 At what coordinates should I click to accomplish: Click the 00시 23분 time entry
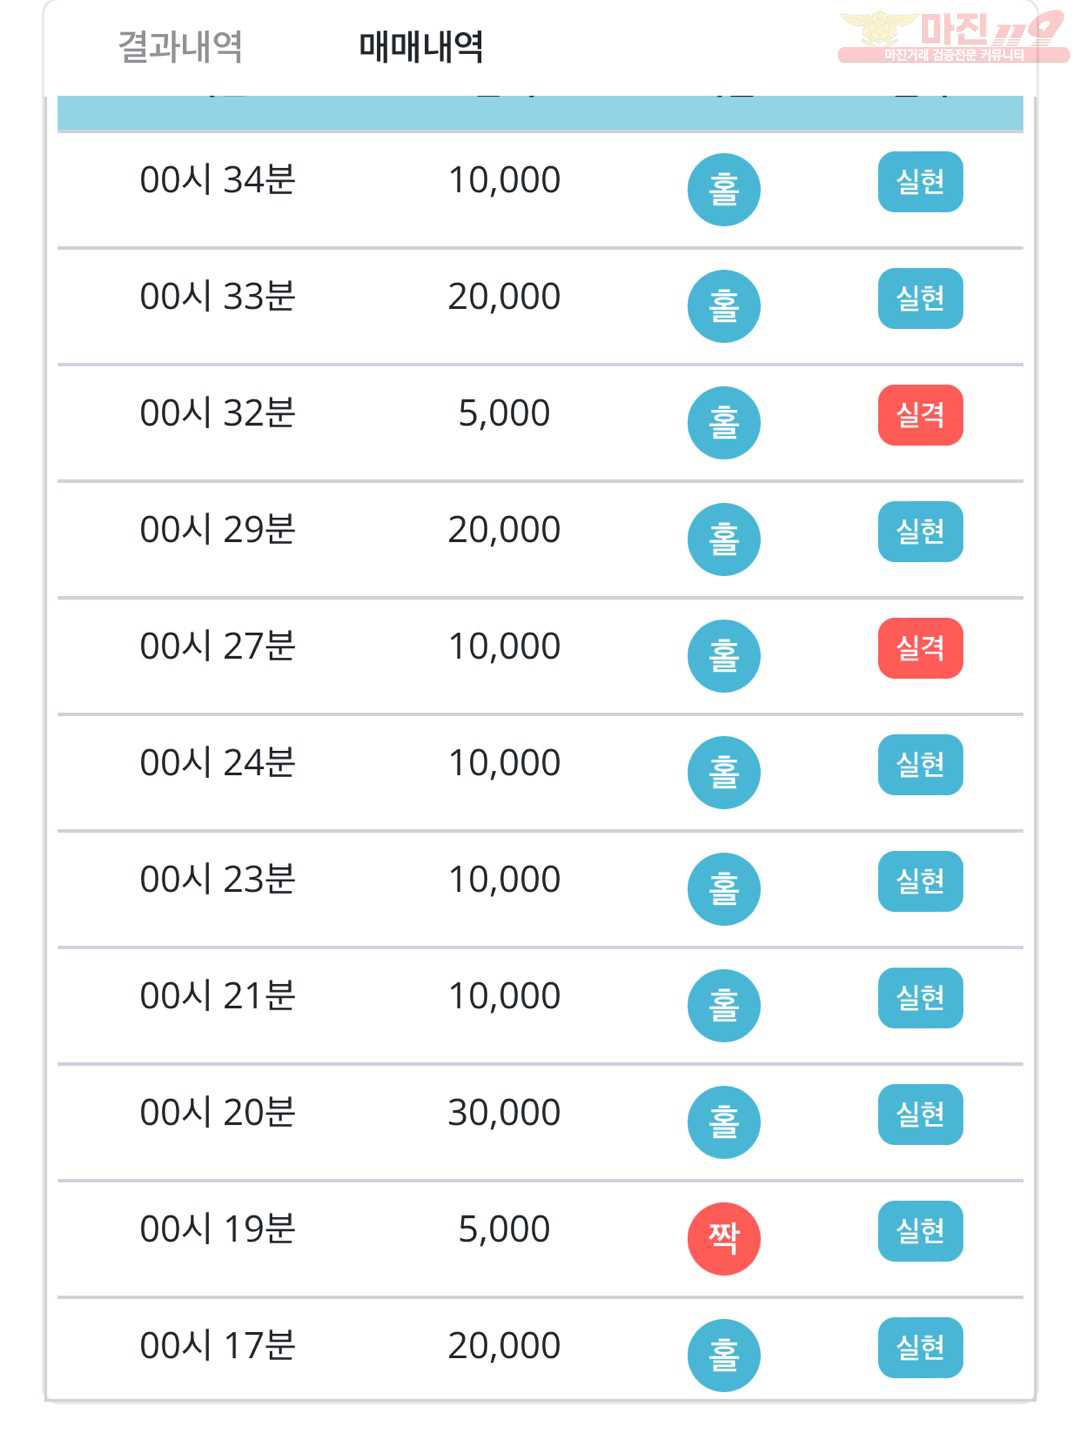tap(217, 879)
